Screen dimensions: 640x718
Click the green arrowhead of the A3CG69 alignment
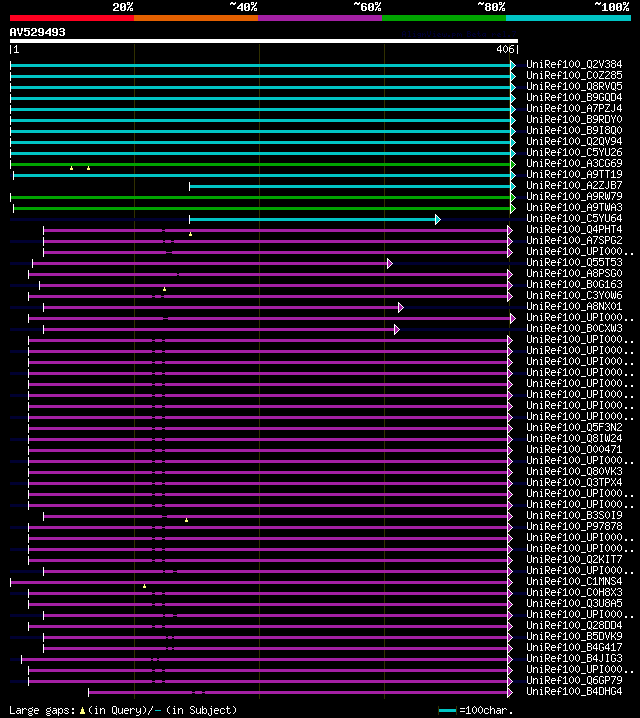pyautogui.click(x=513, y=164)
